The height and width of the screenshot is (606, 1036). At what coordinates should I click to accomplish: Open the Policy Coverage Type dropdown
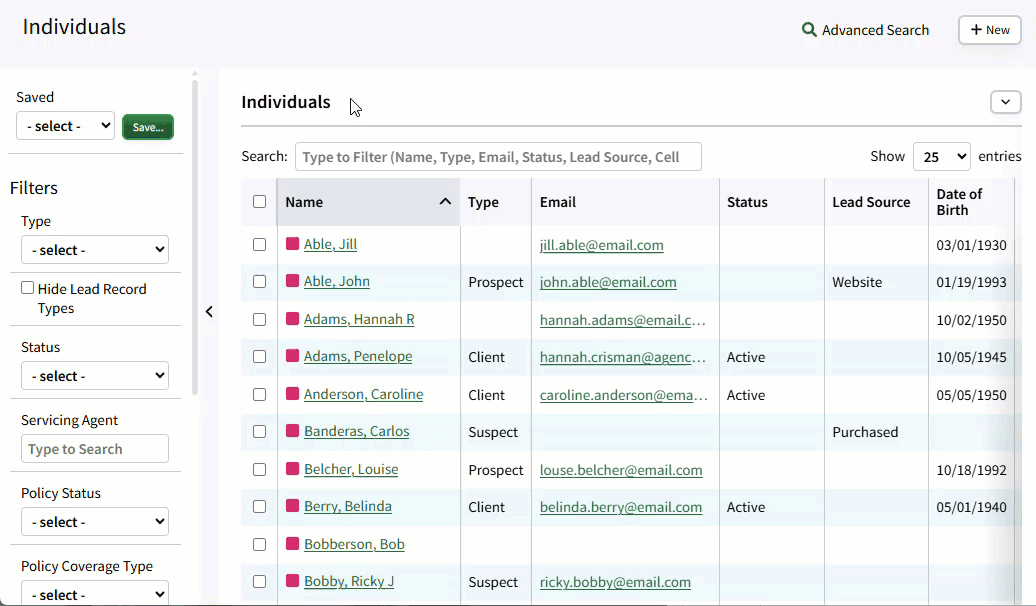coord(94,593)
